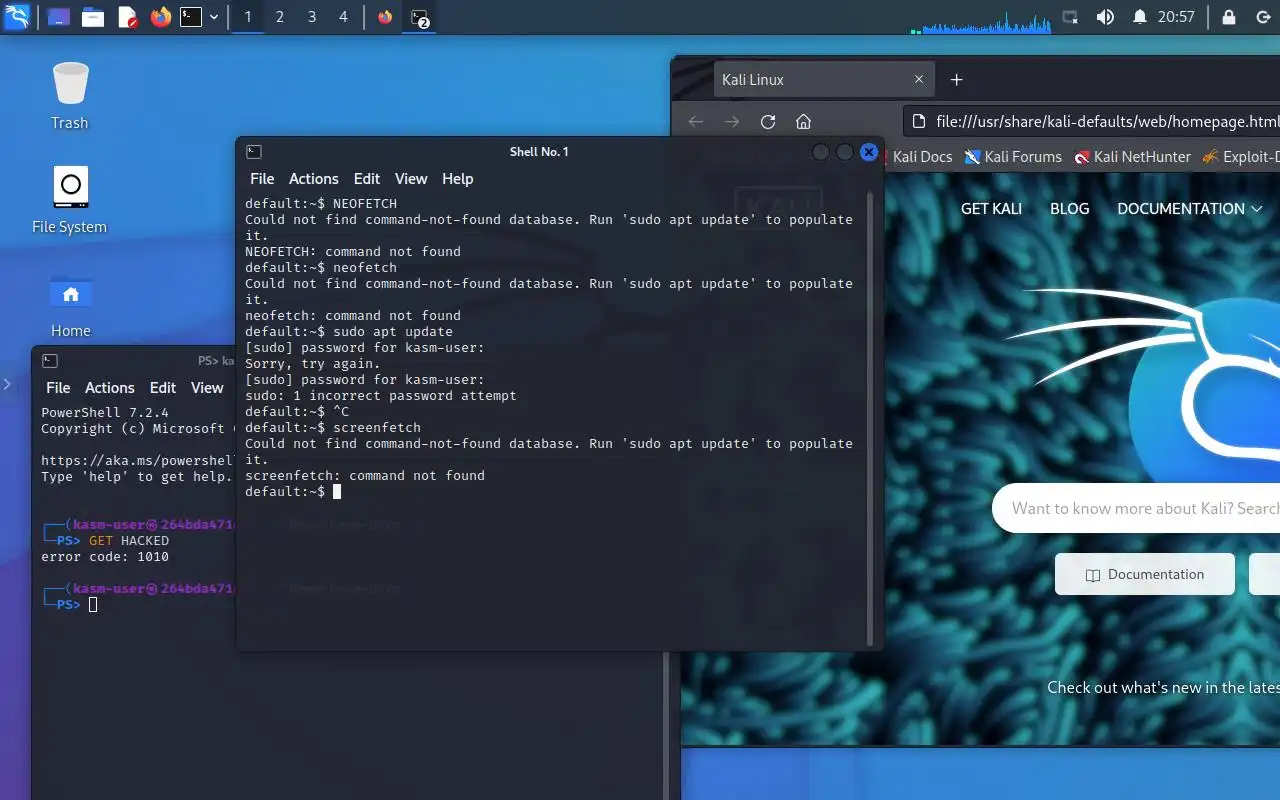Screen dimensions: 1280x800
Task: Open File menu in Shell No. 1
Action: click(x=262, y=179)
